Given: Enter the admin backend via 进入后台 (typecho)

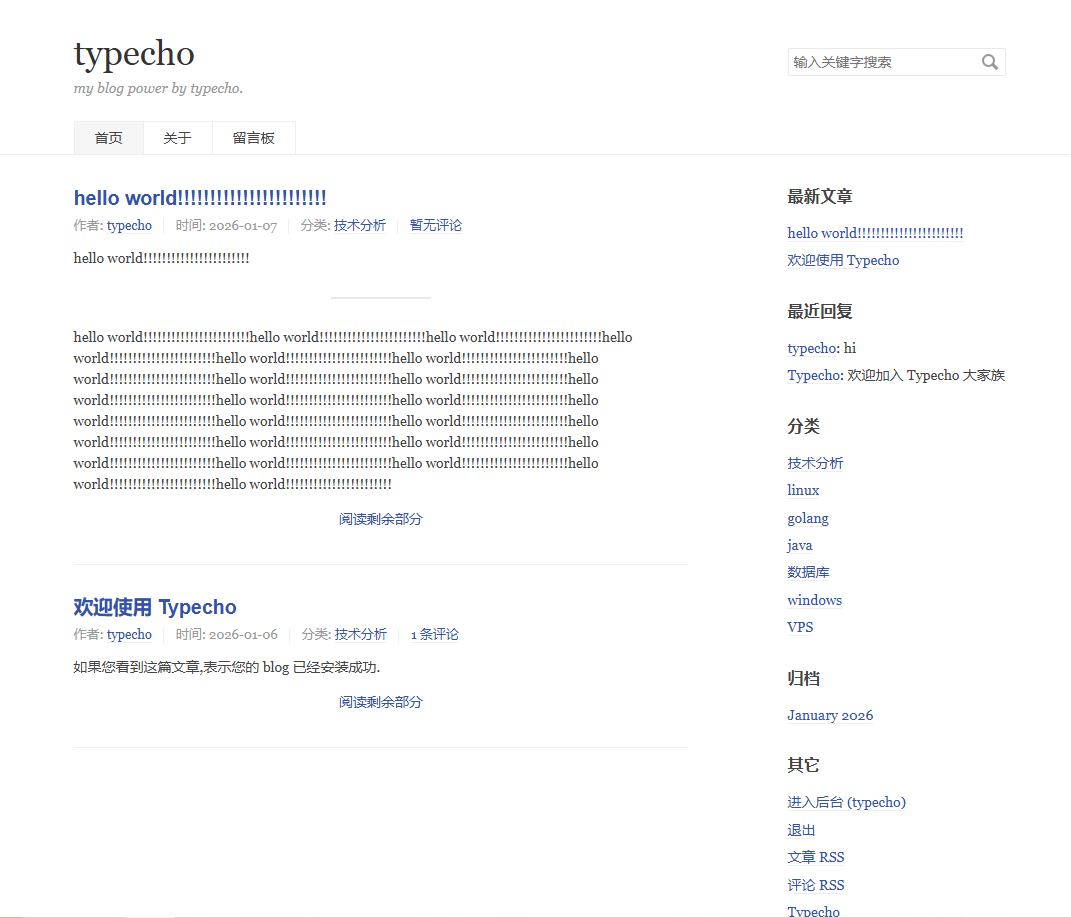Looking at the screenshot, I should (847, 802).
